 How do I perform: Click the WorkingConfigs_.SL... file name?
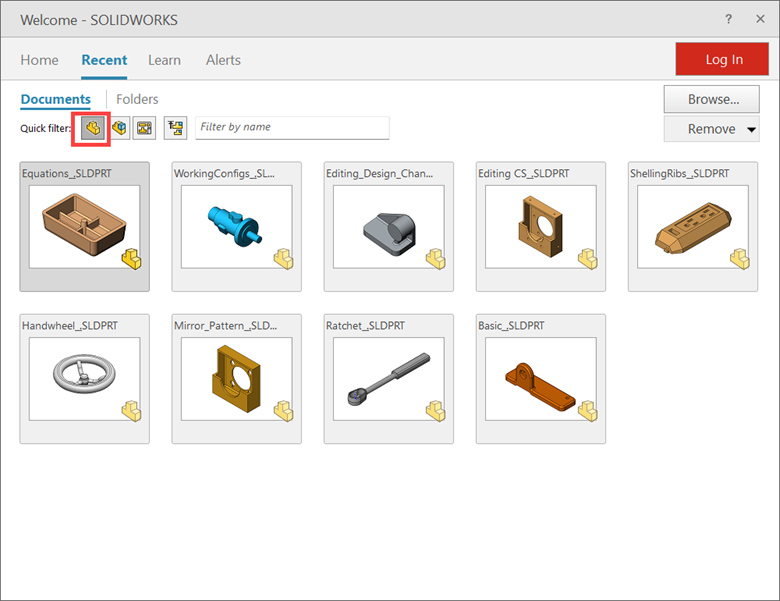[224, 174]
